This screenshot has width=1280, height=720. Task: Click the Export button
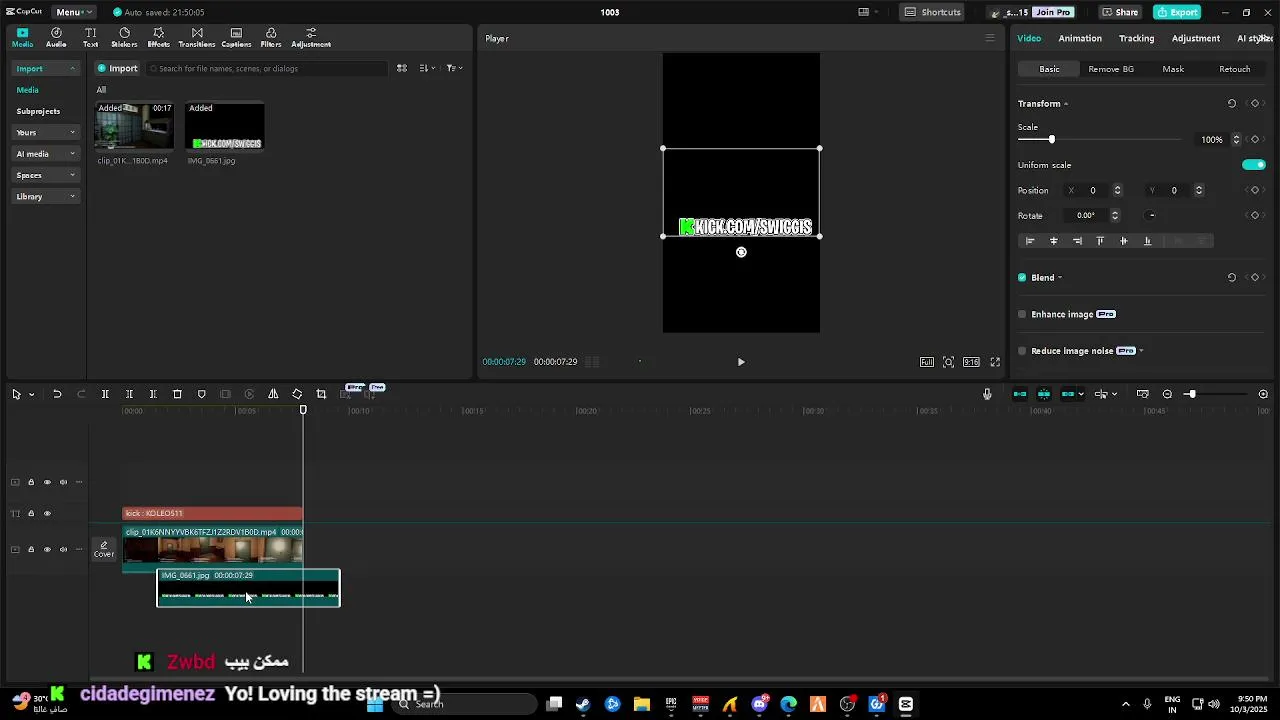coord(1177,12)
